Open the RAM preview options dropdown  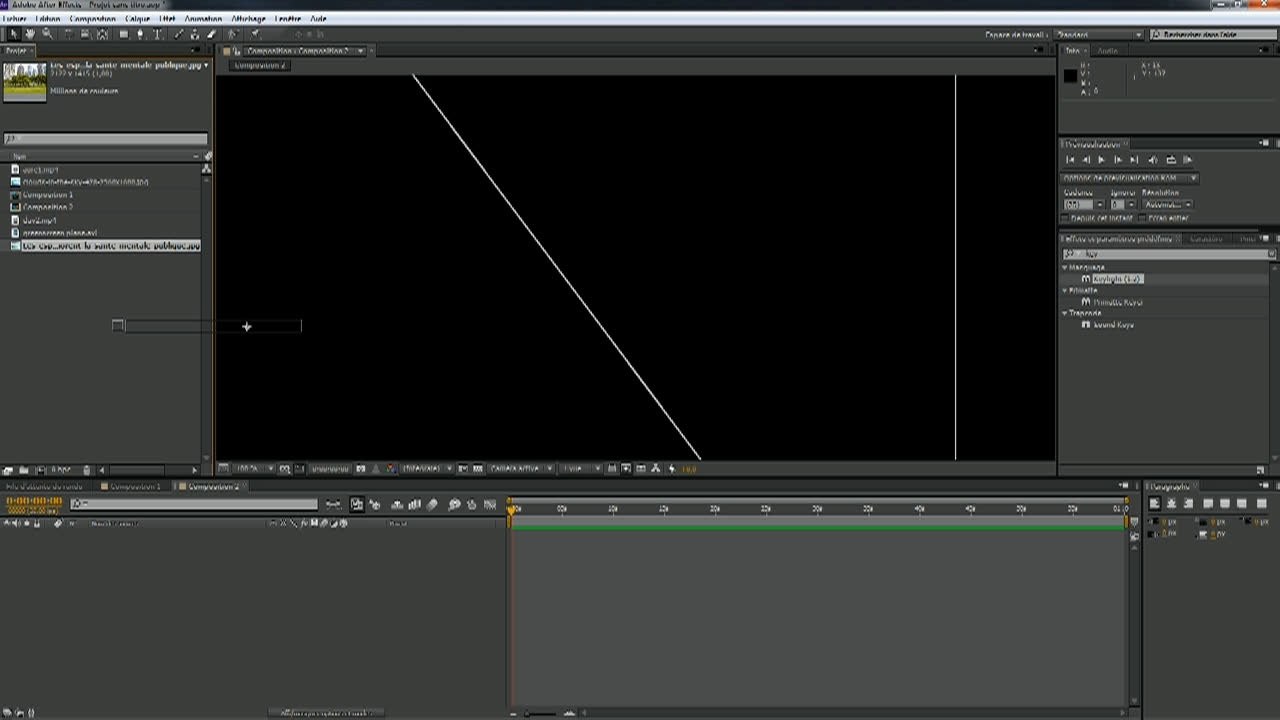tap(1130, 178)
